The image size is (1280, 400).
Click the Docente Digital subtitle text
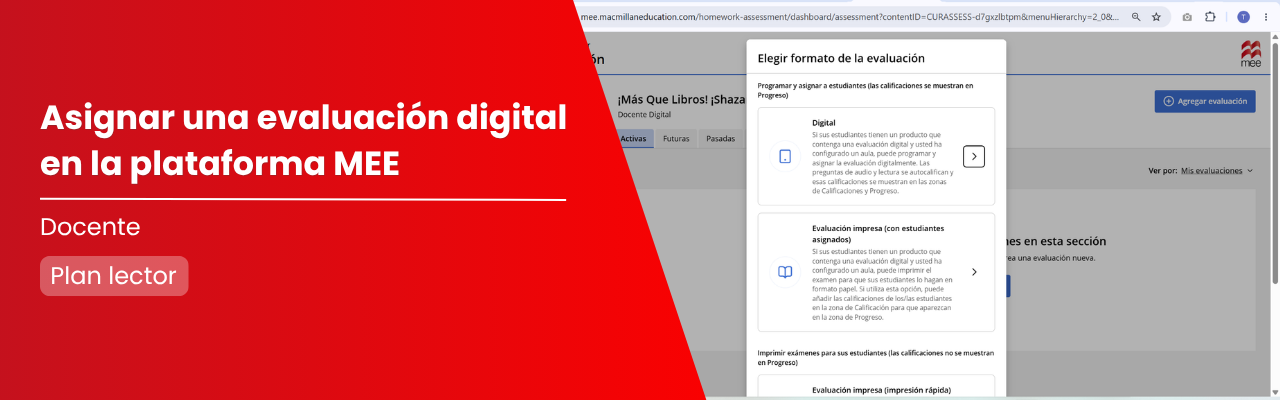tap(645, 115)
